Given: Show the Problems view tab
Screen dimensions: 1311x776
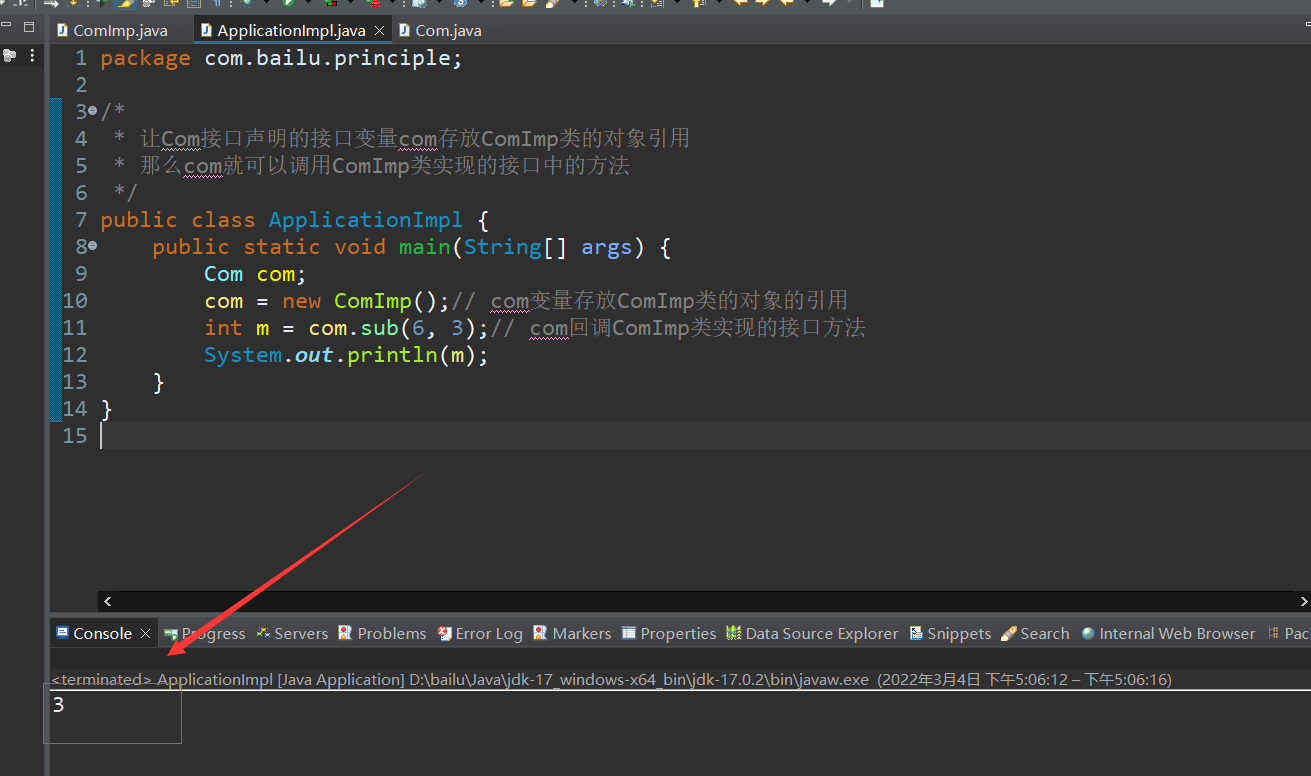Looking at the screenshot, I should (x=382, y=633).
